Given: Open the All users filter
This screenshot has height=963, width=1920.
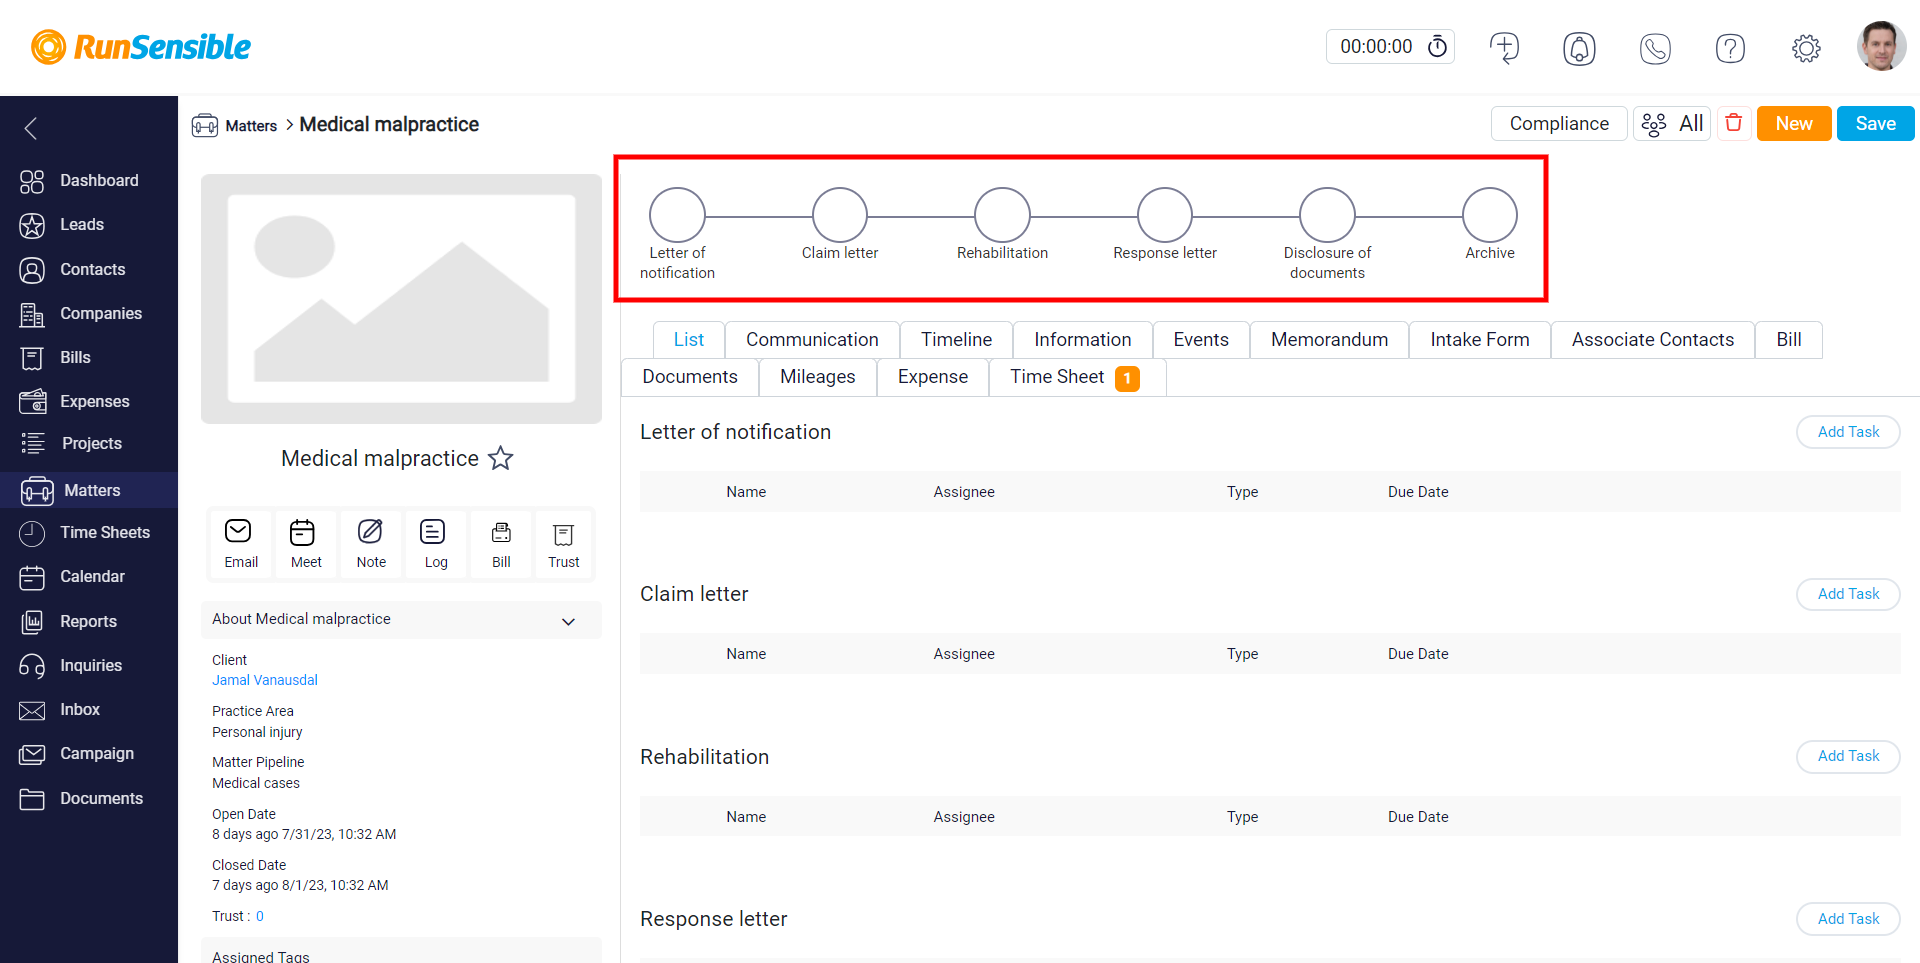Looking at the screenshot, I should 1672,123.
